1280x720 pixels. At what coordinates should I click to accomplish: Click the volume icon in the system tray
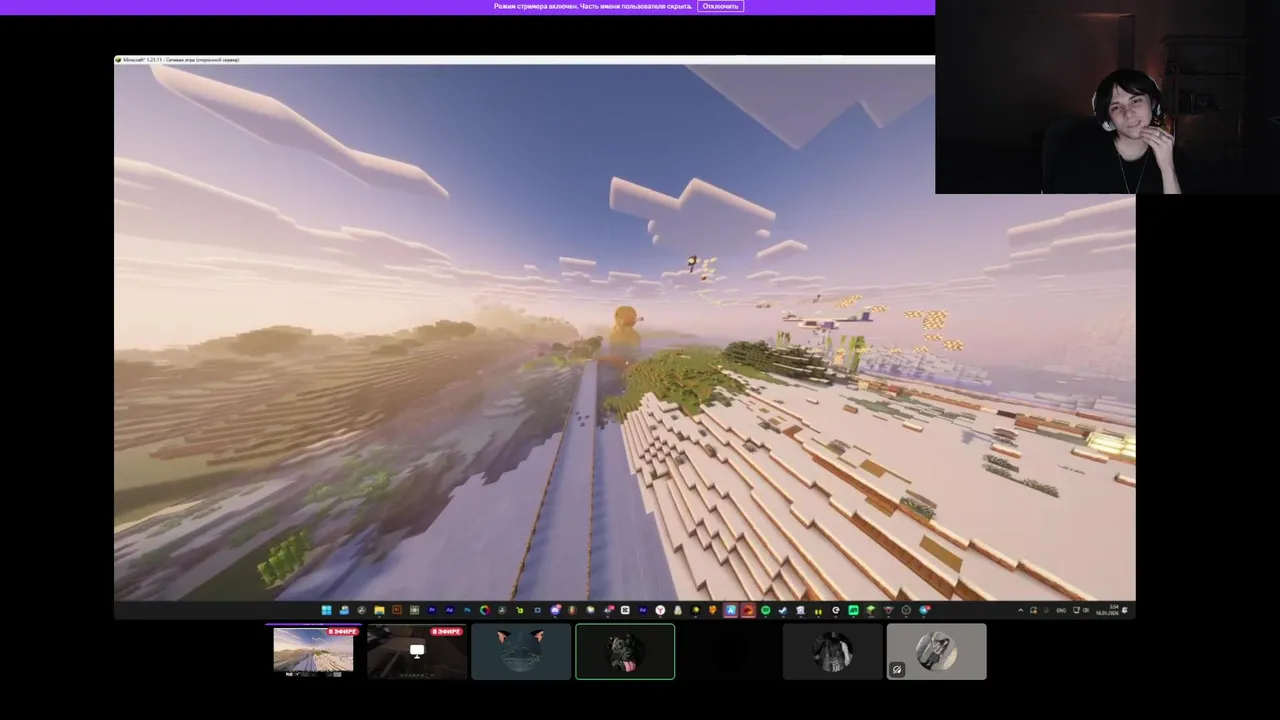coord(1086,610)
